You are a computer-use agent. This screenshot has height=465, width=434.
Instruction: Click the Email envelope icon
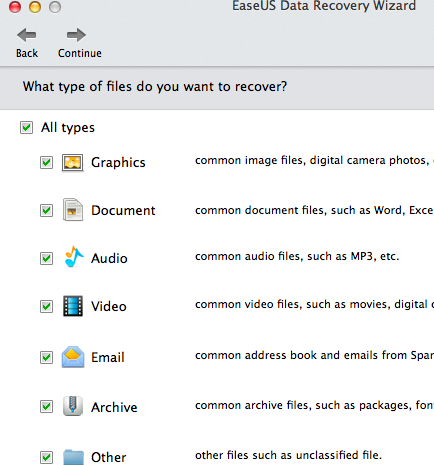click(73, 357)
